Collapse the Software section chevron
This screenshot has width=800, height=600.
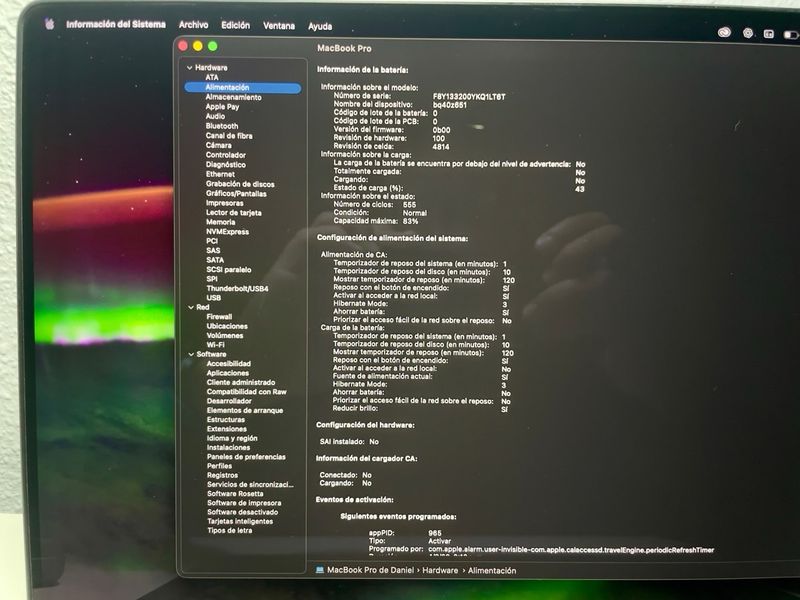tap(191, 354)
